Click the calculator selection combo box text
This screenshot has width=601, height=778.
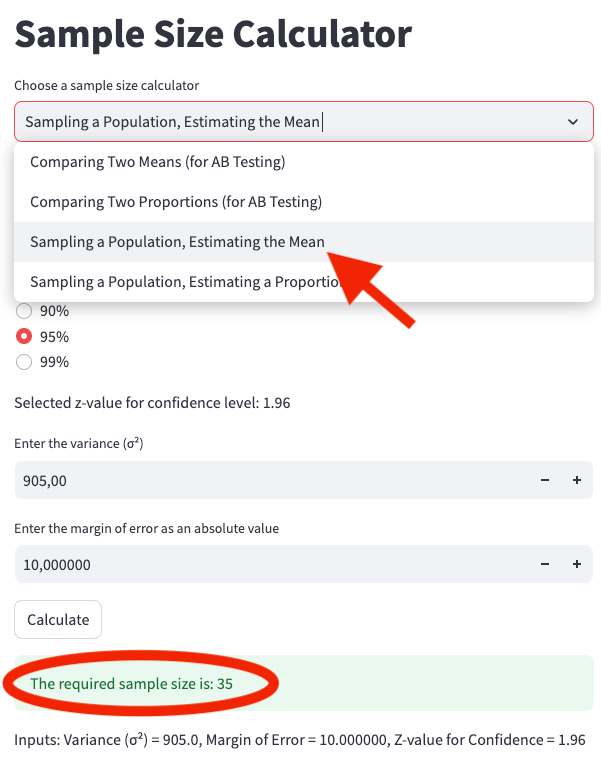click(x=174, y=122)
